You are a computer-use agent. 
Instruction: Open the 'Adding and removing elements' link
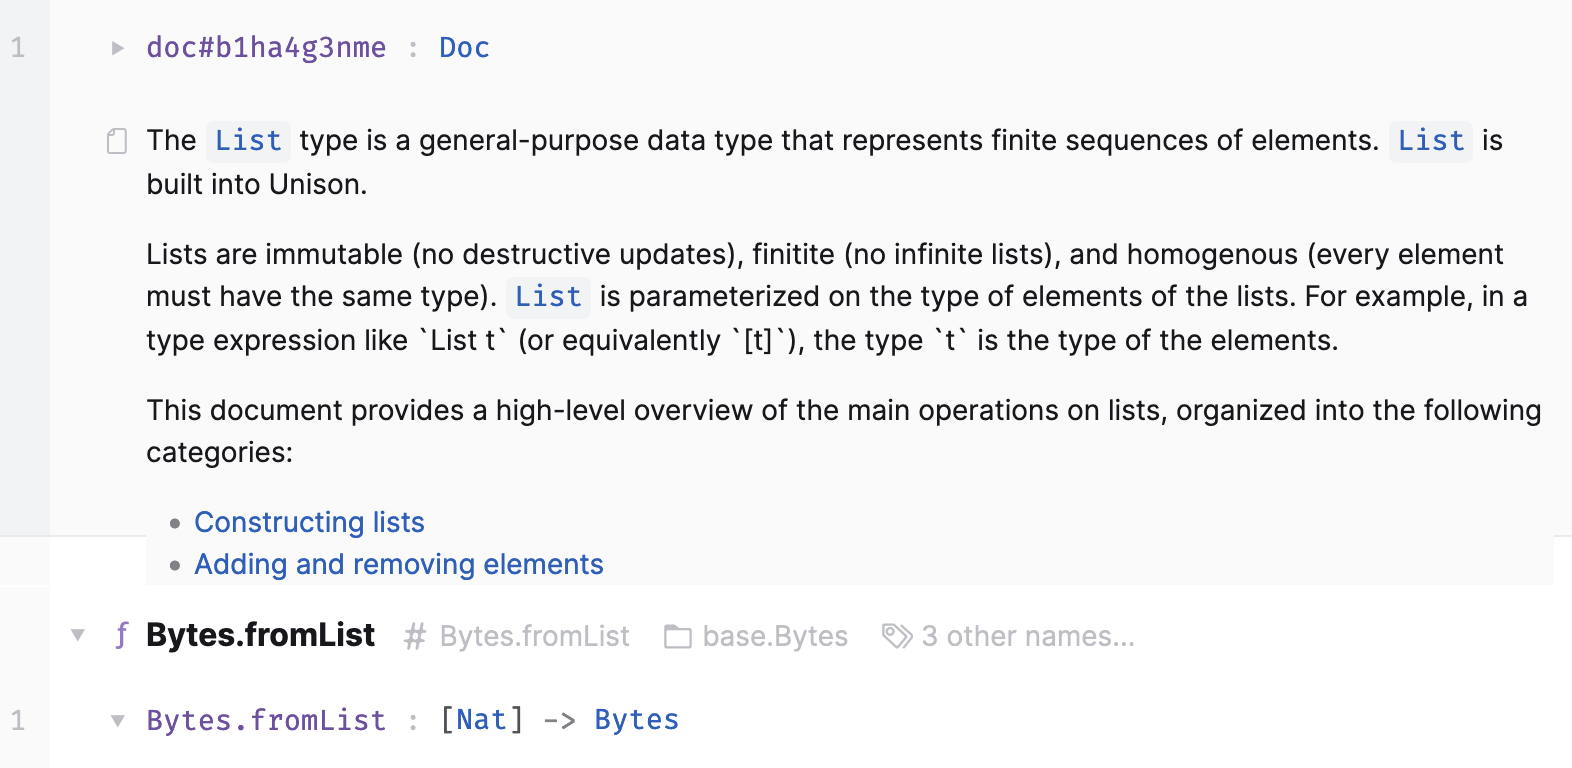tap(398, 564)
